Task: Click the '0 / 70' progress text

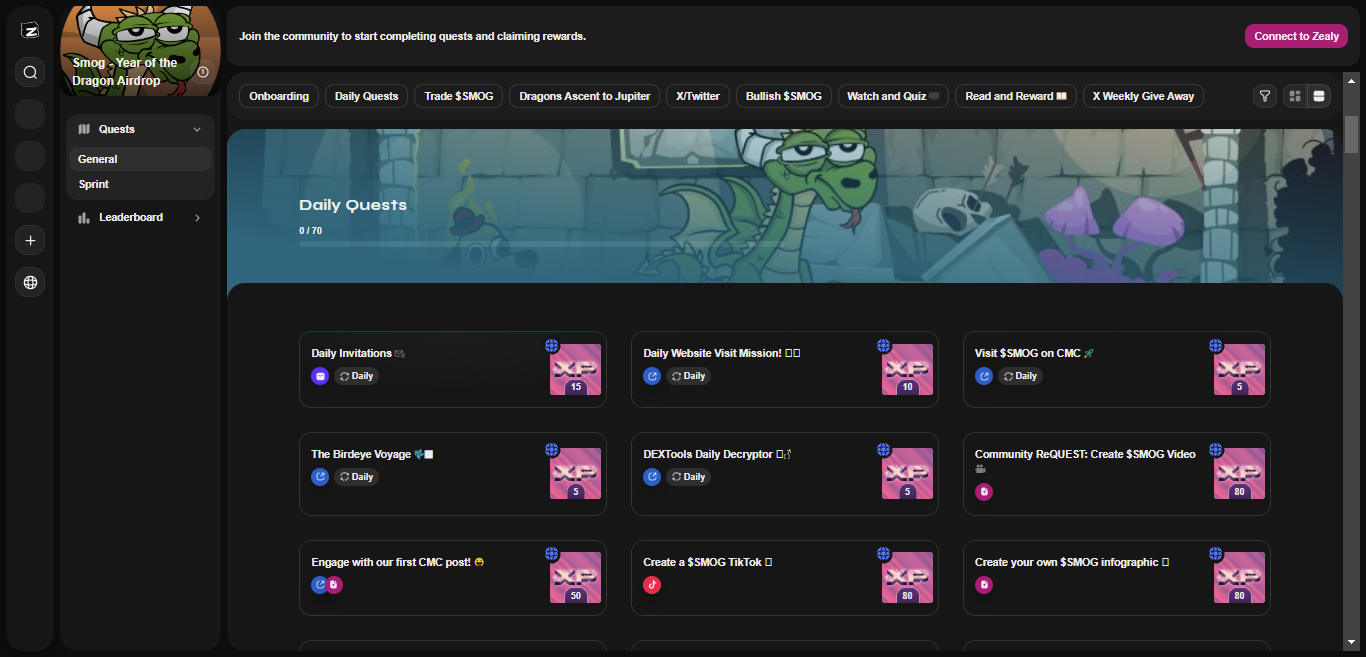Action: click(310, 231)
